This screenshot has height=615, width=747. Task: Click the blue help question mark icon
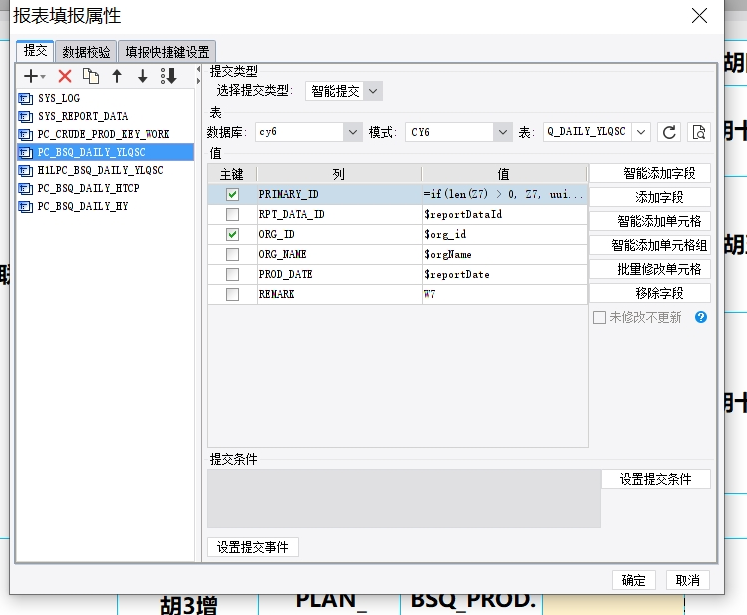701,317
